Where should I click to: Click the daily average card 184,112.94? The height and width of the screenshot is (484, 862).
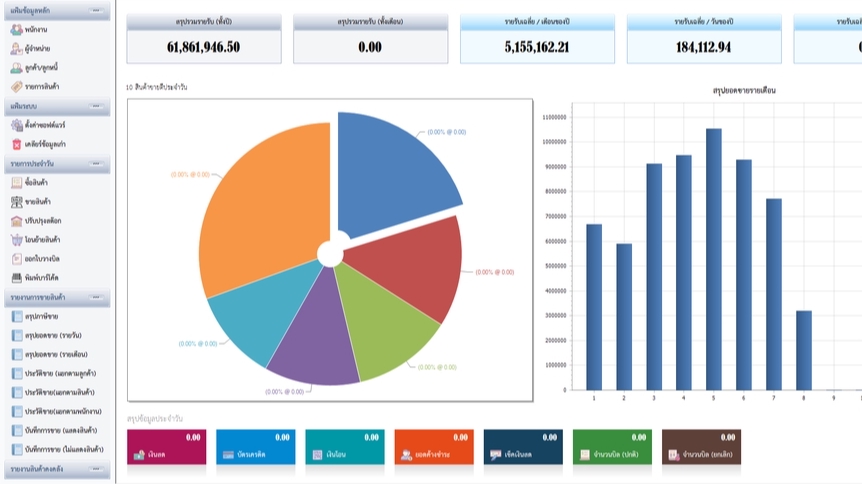pos(704,39)
